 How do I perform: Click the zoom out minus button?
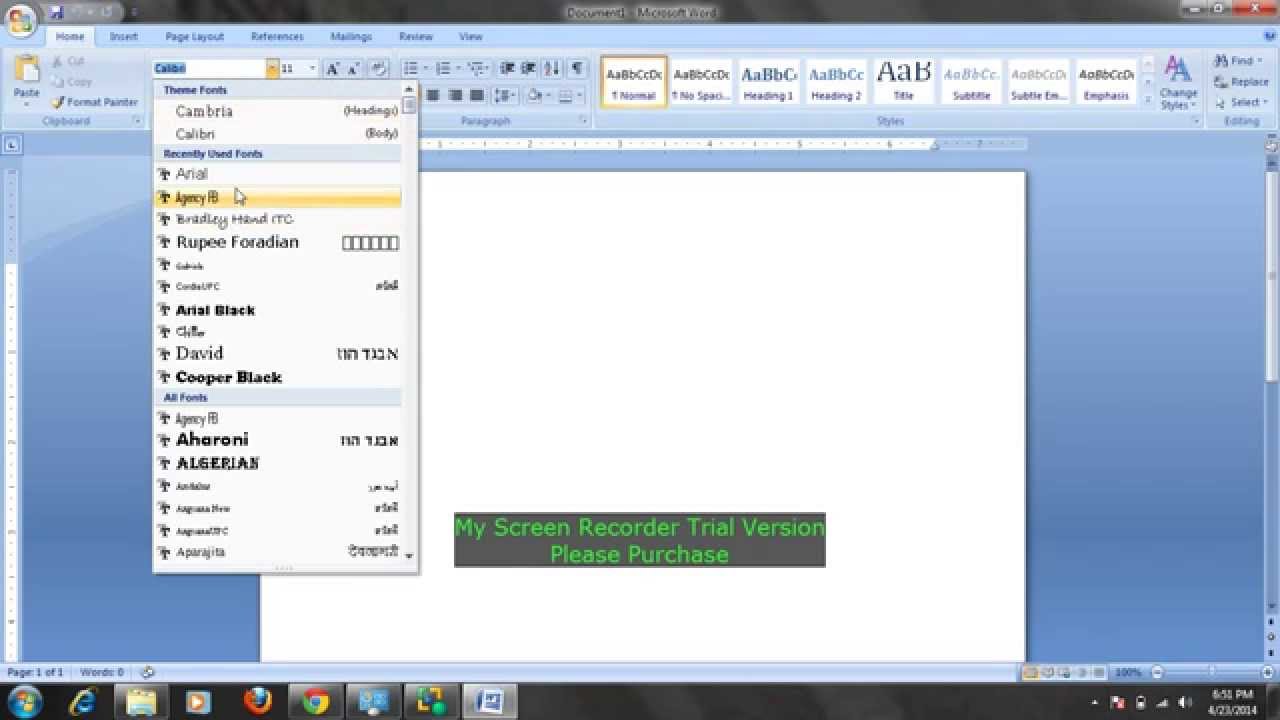click(x=1157, y=673)
